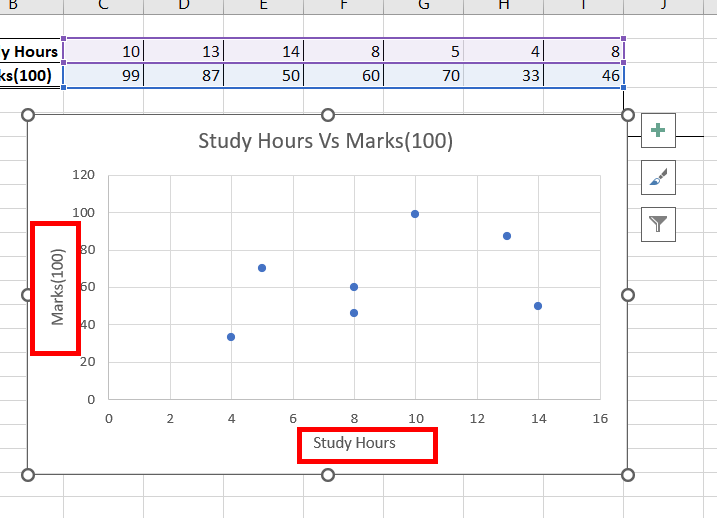
Task: Click the column C header
Action: (103, 6)
